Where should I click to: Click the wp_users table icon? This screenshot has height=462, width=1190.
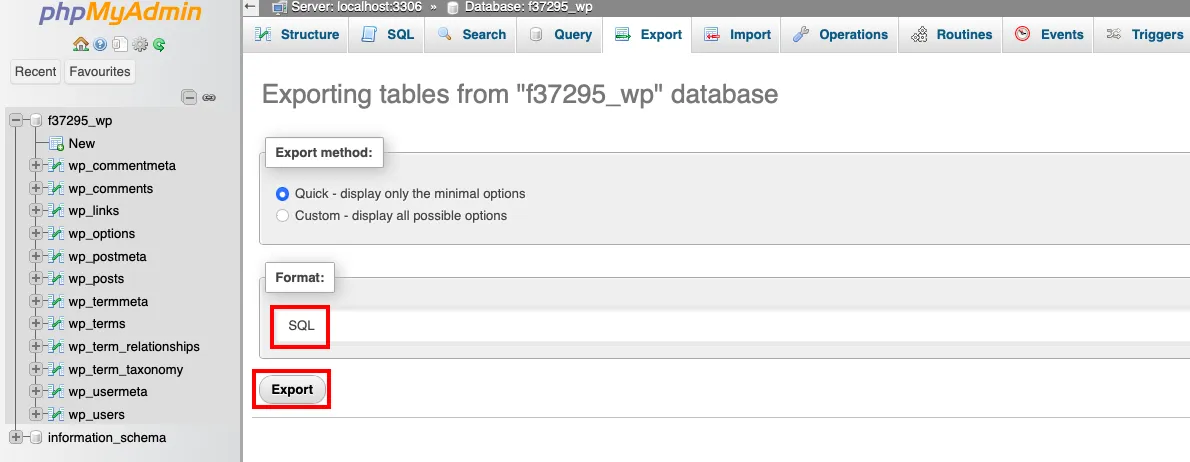coord(56,414)
